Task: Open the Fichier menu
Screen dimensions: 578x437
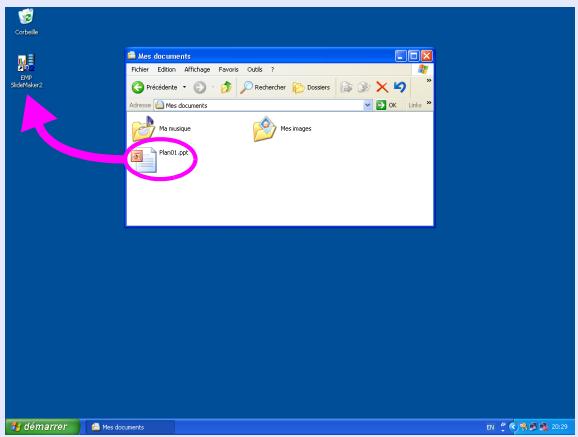Action: click(140, 69)
